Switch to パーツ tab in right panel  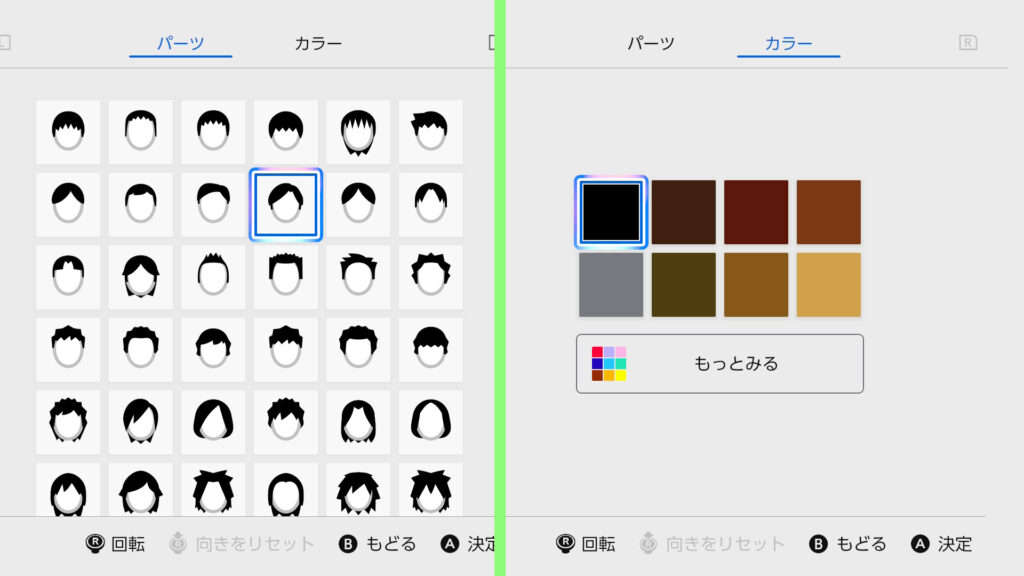(651, 44)
